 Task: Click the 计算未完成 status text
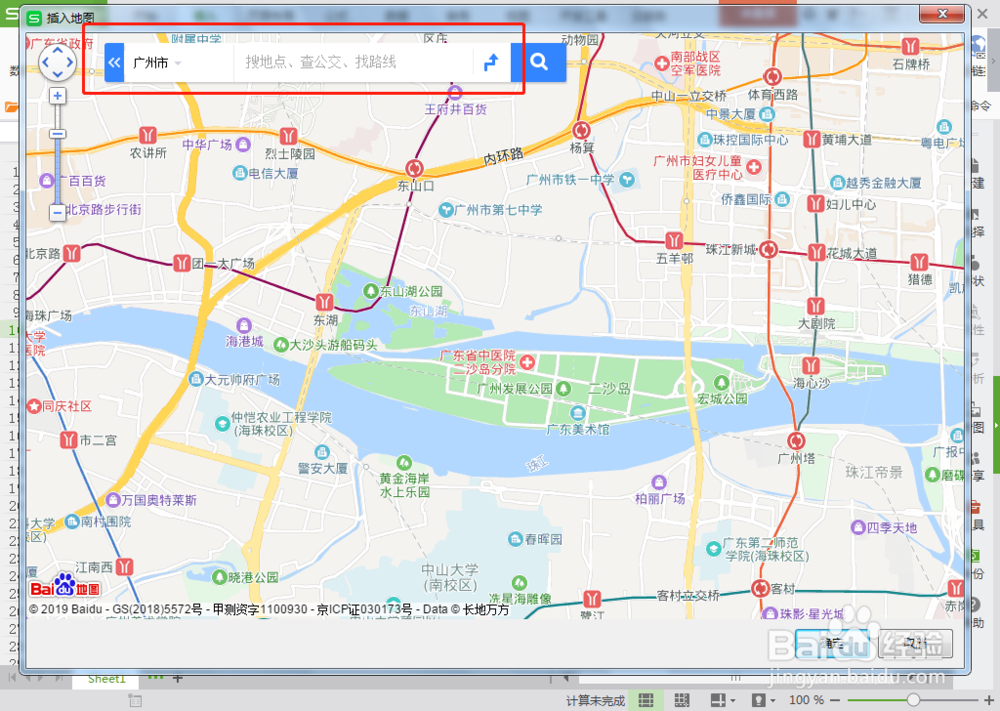[595, 701]
